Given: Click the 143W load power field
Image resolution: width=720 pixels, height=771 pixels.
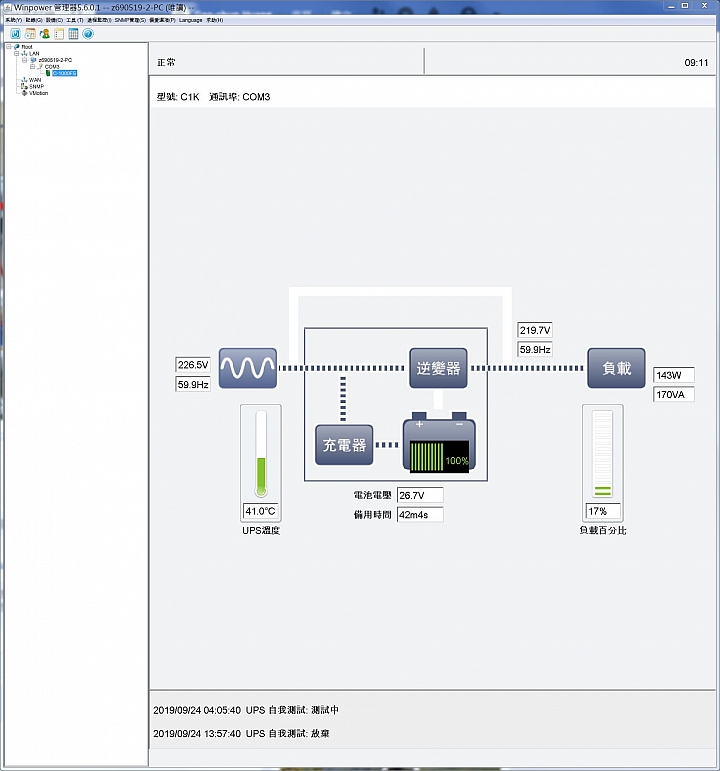Looking at the screenshot, I should [x=674, y=375].
